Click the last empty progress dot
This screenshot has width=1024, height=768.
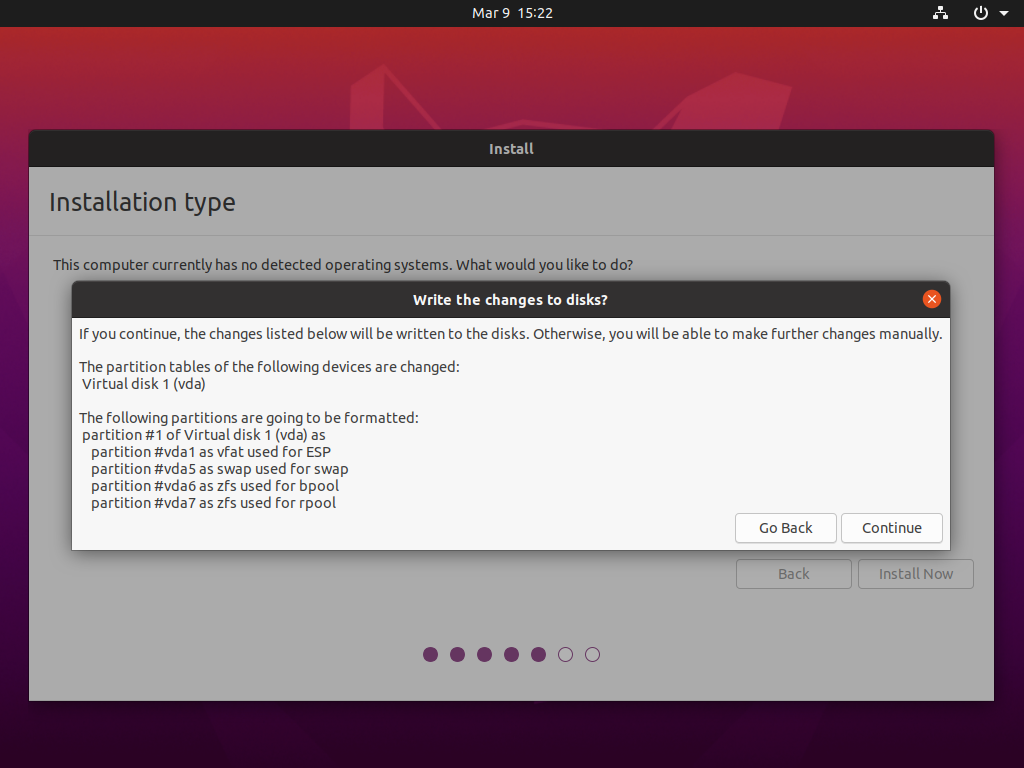592,654
